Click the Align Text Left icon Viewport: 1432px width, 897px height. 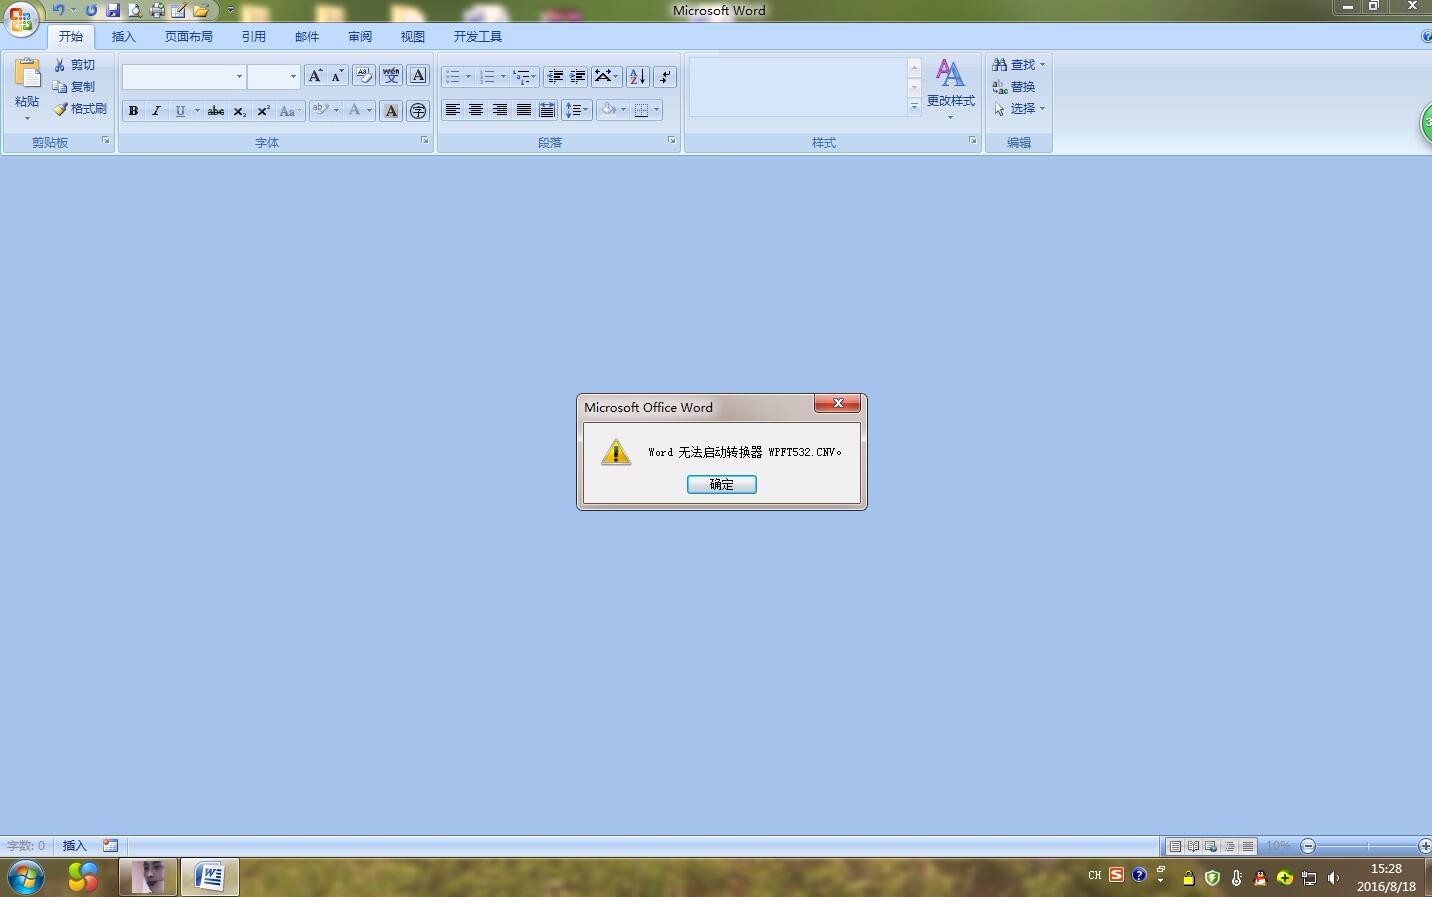452,110
